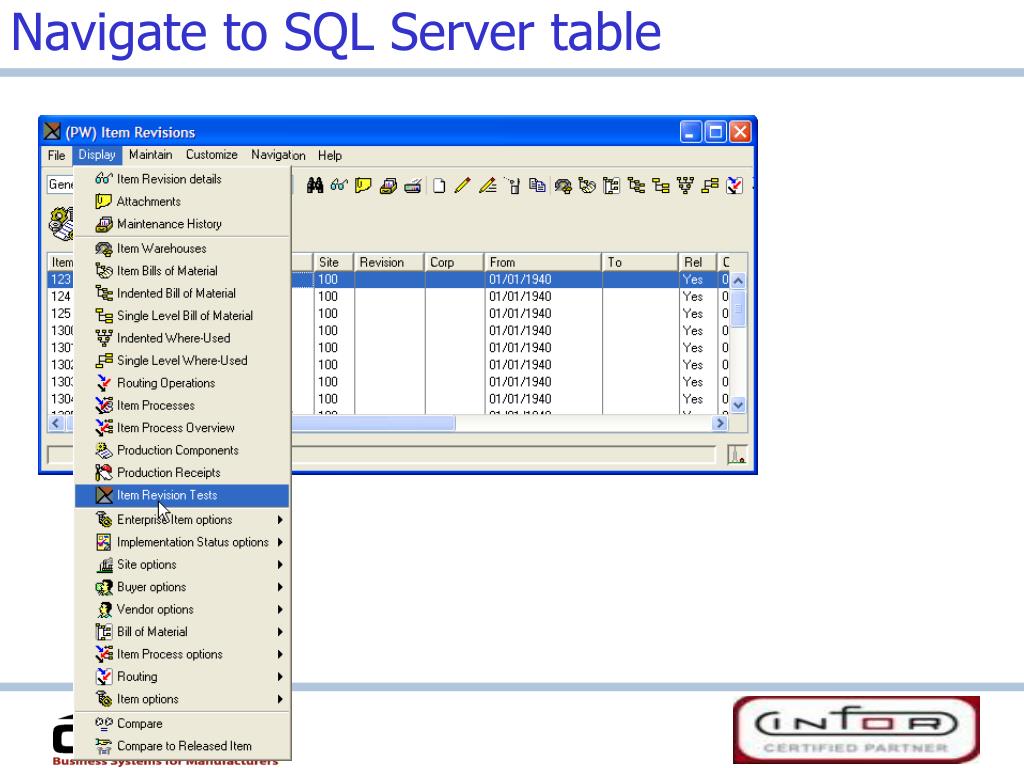Click the trash can Delete toolbar icon
Image resolution: width=1024 pixels, height=768 pixels.
[x=514, y=185]
